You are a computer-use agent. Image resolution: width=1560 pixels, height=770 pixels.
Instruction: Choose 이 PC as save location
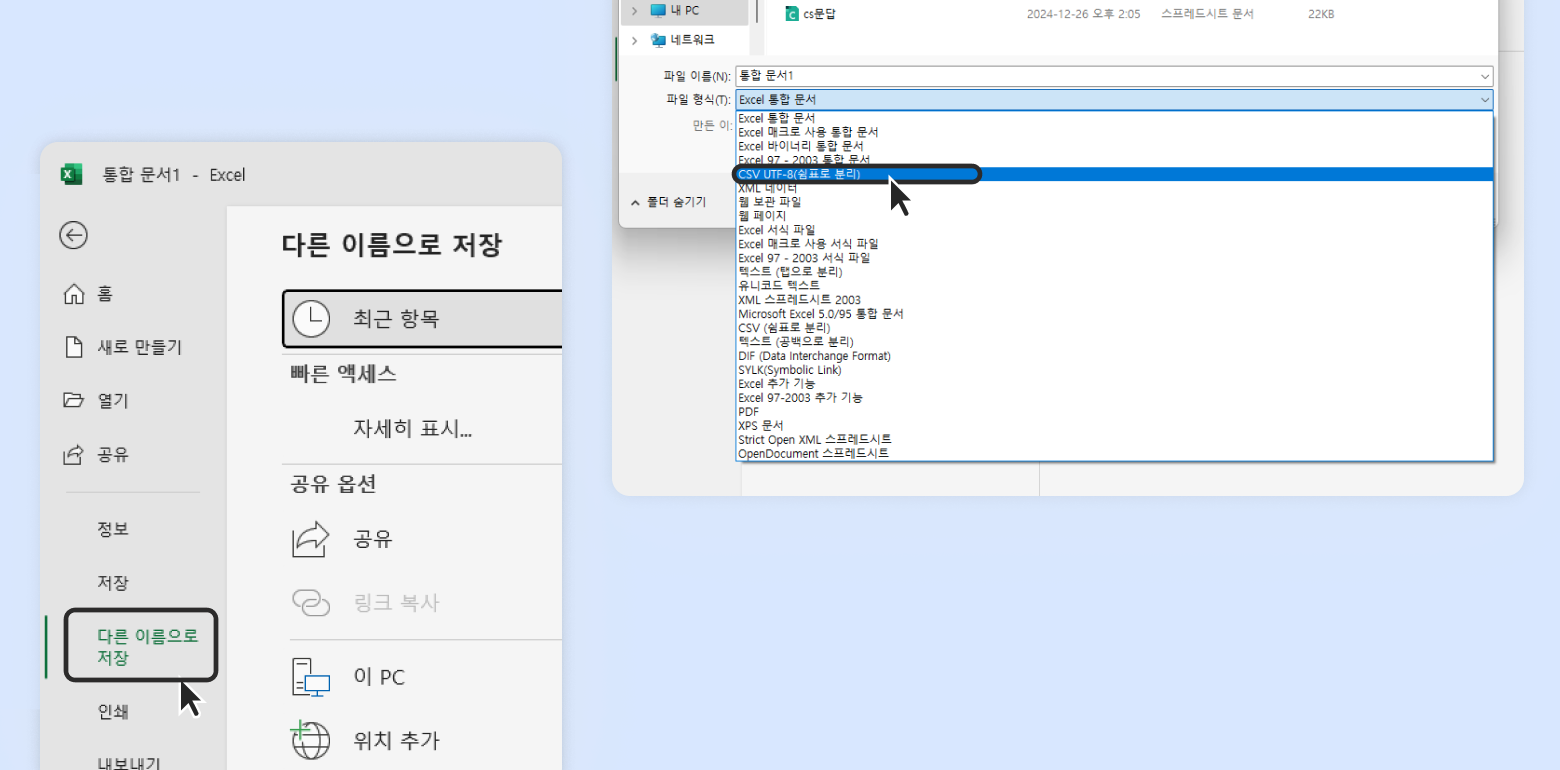[349, 677]
